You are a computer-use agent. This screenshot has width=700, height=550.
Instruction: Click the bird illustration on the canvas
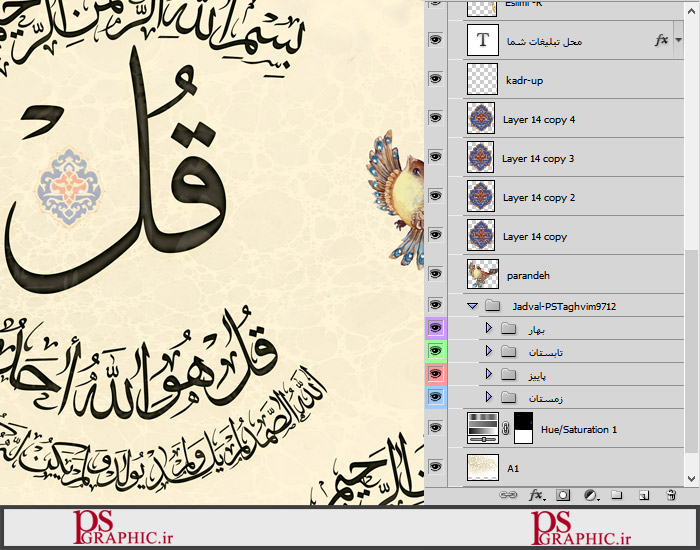[x=396, y=199]
